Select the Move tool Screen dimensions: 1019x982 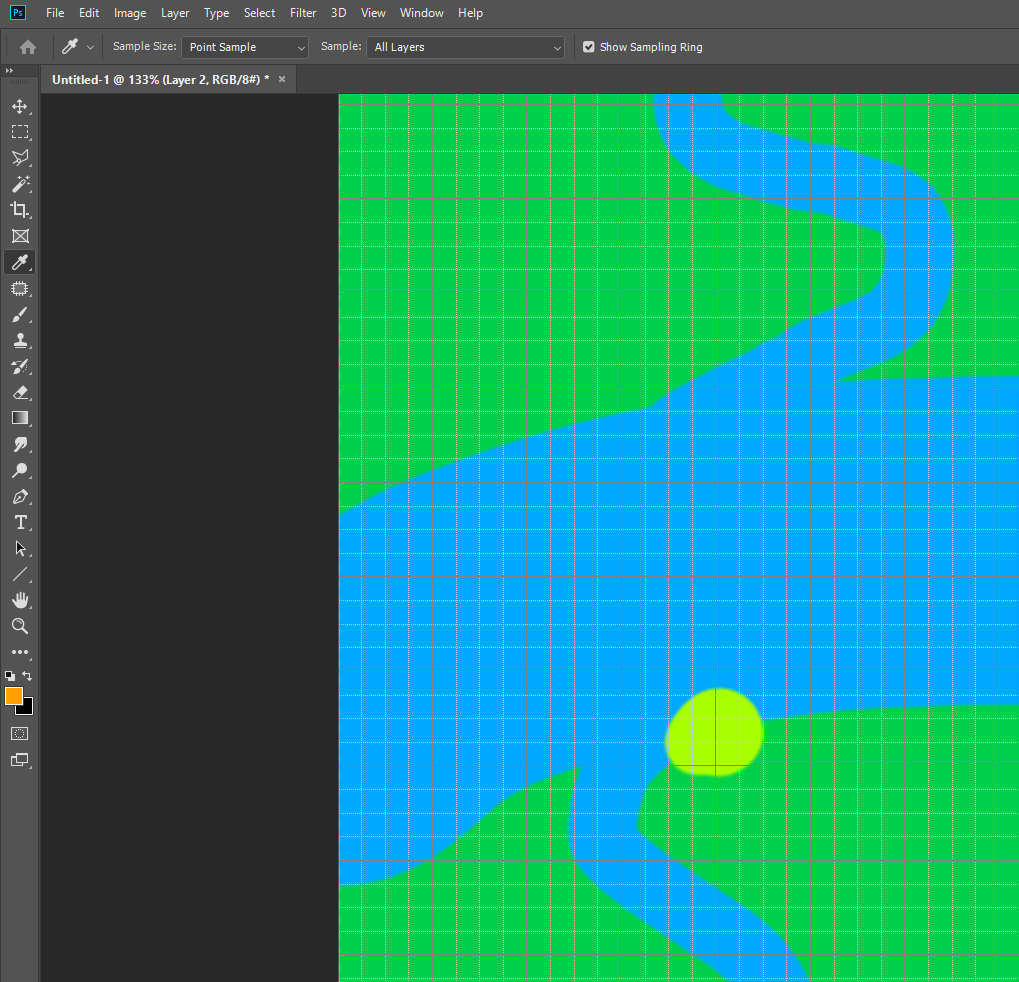[19, 106]
